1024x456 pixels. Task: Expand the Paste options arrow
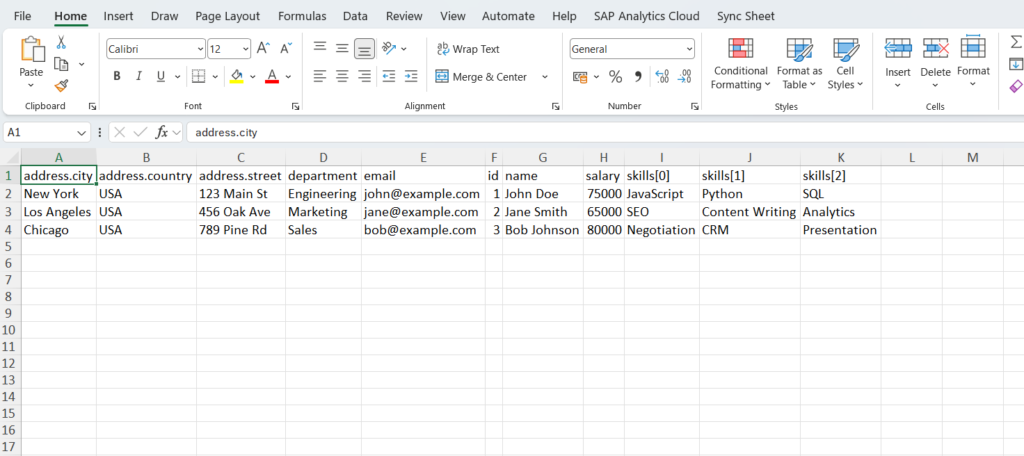(x=31, y=86)
